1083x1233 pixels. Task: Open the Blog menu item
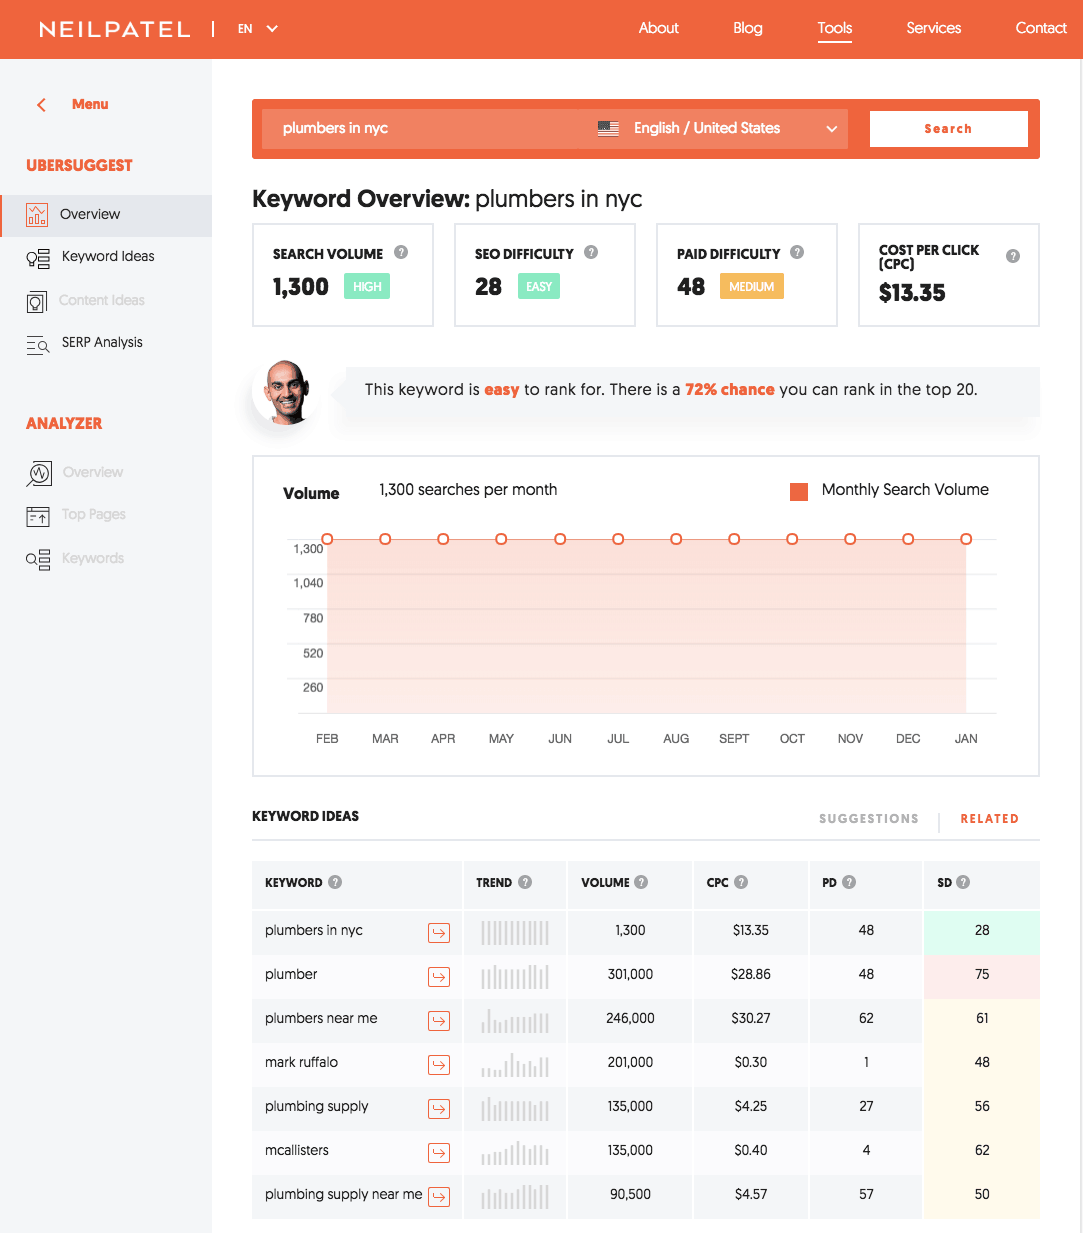748,28
